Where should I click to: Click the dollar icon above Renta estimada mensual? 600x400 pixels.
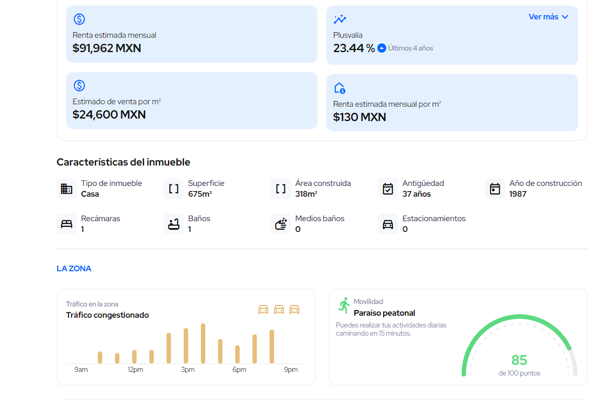(79, 19)
